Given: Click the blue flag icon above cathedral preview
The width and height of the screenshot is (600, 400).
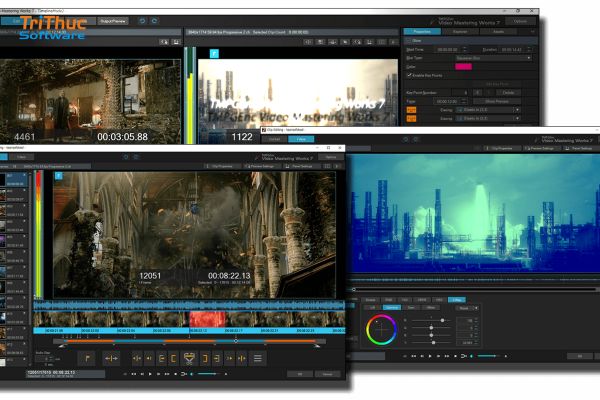Looking at the screenshot, I should point(59,175).
